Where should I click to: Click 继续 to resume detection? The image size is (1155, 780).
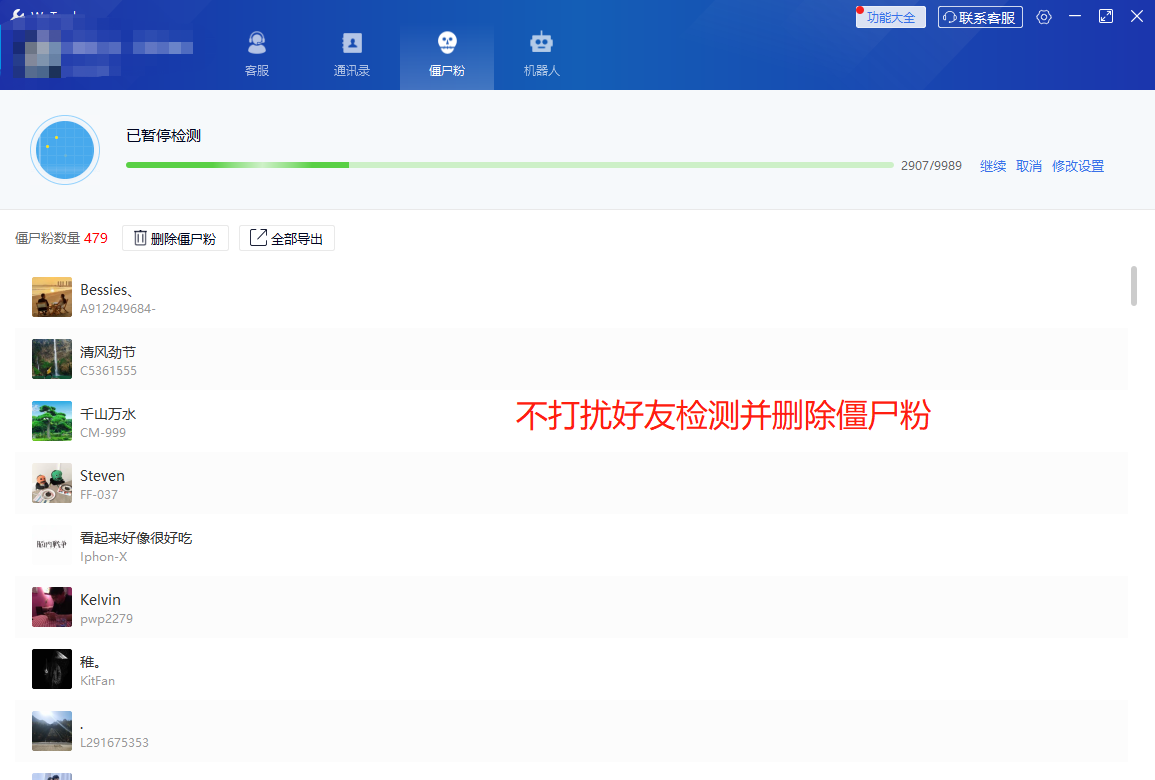click(993, 166)
